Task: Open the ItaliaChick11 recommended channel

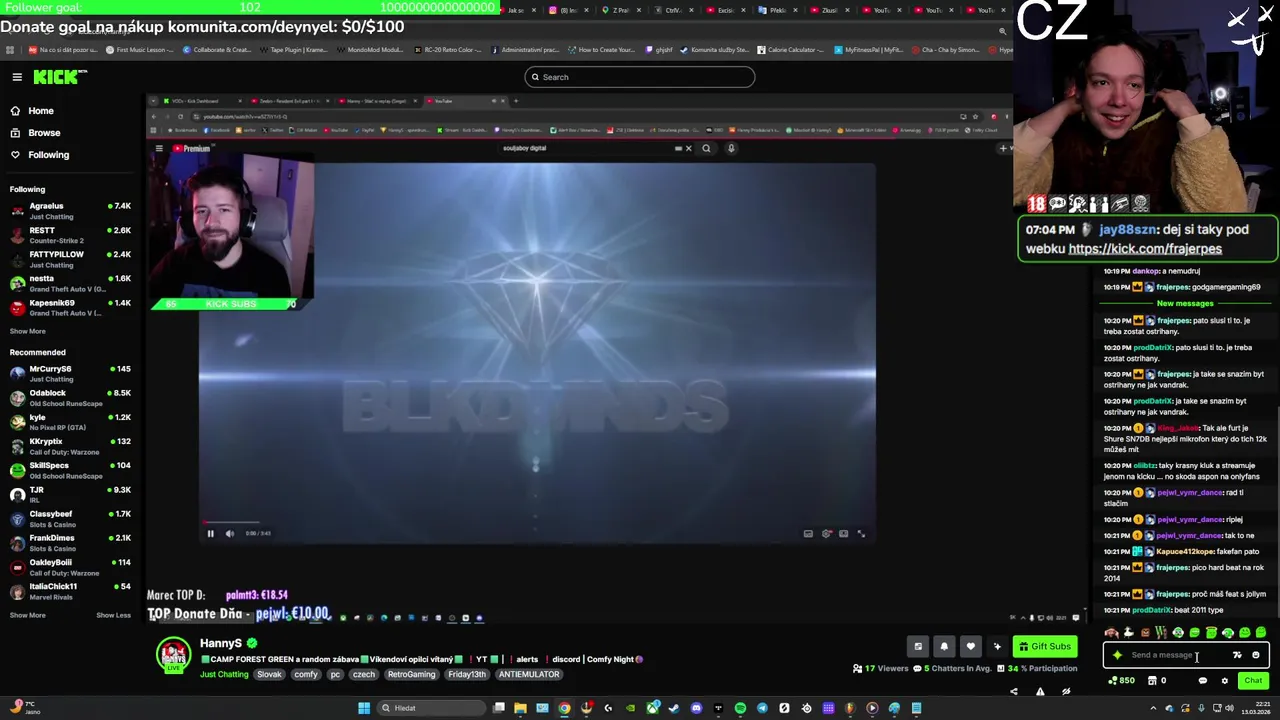Action: coord(70,590)
